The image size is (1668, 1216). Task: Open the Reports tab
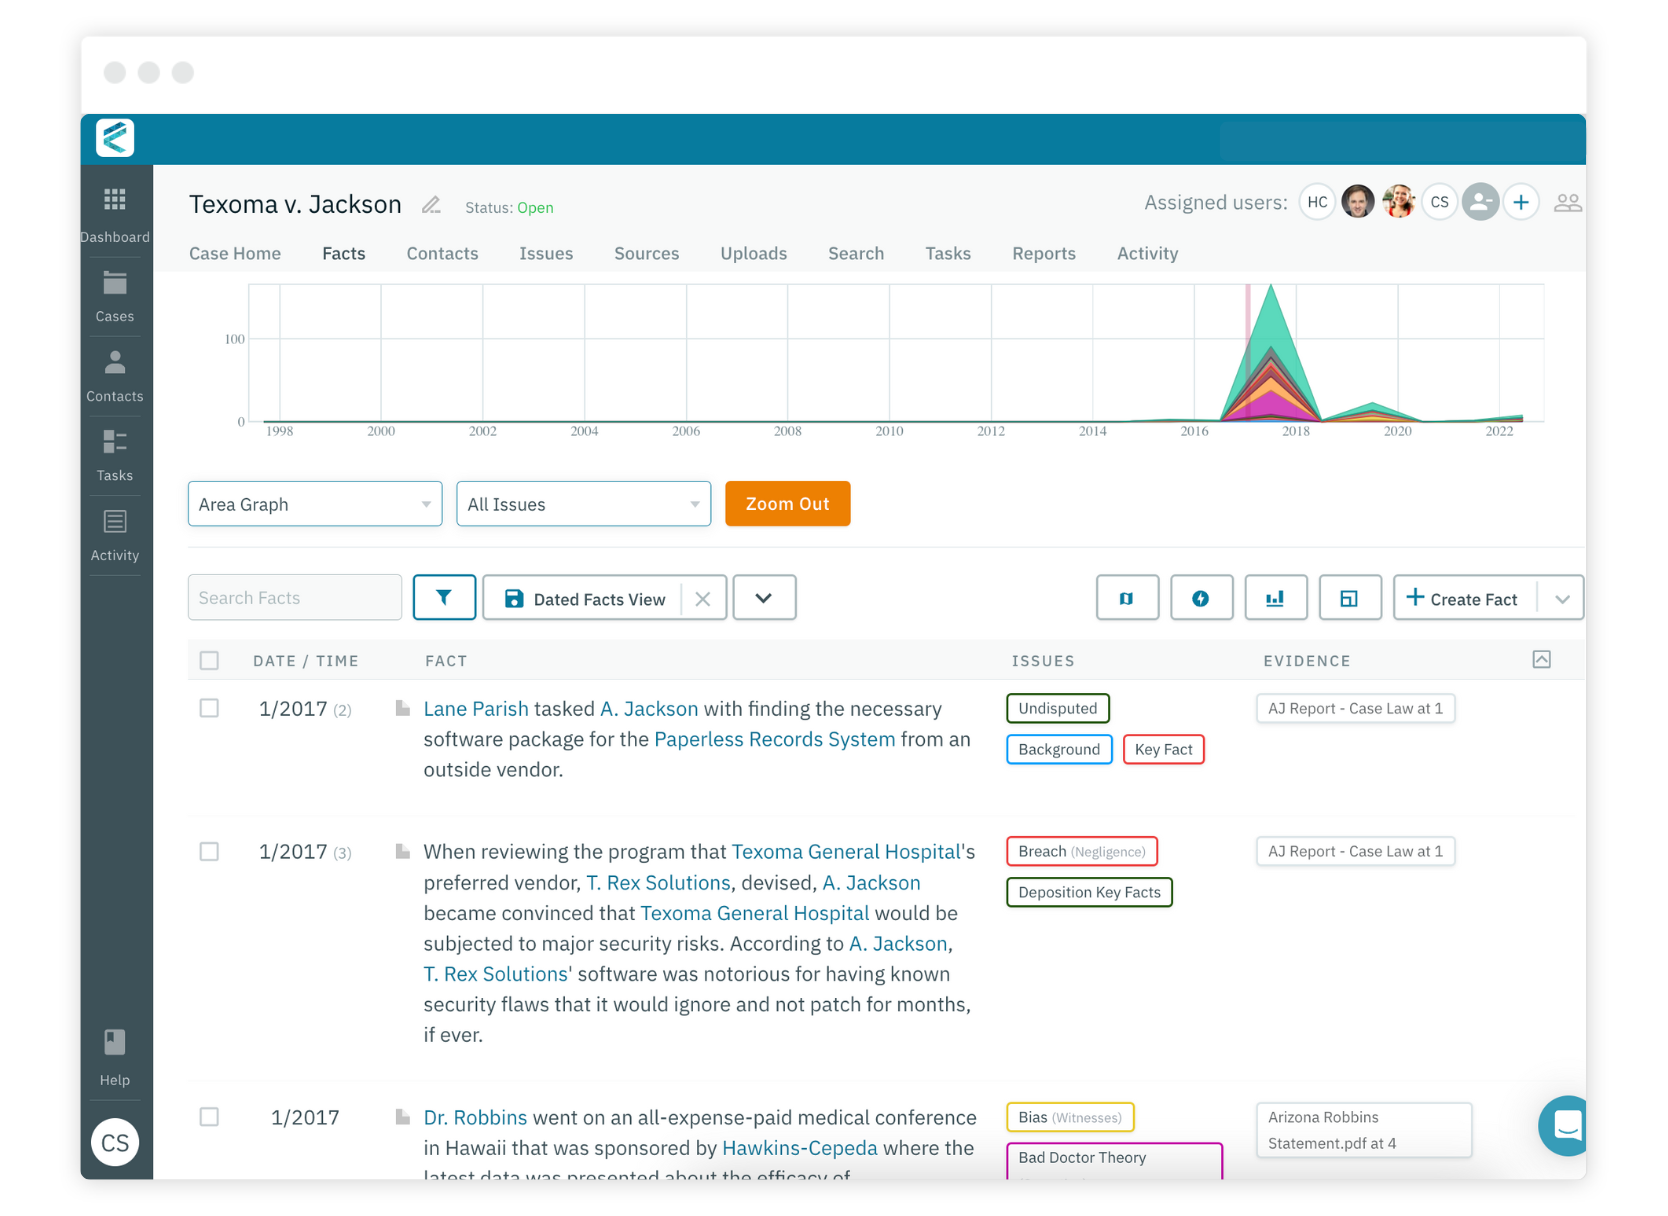click(x=1043, y=253)
